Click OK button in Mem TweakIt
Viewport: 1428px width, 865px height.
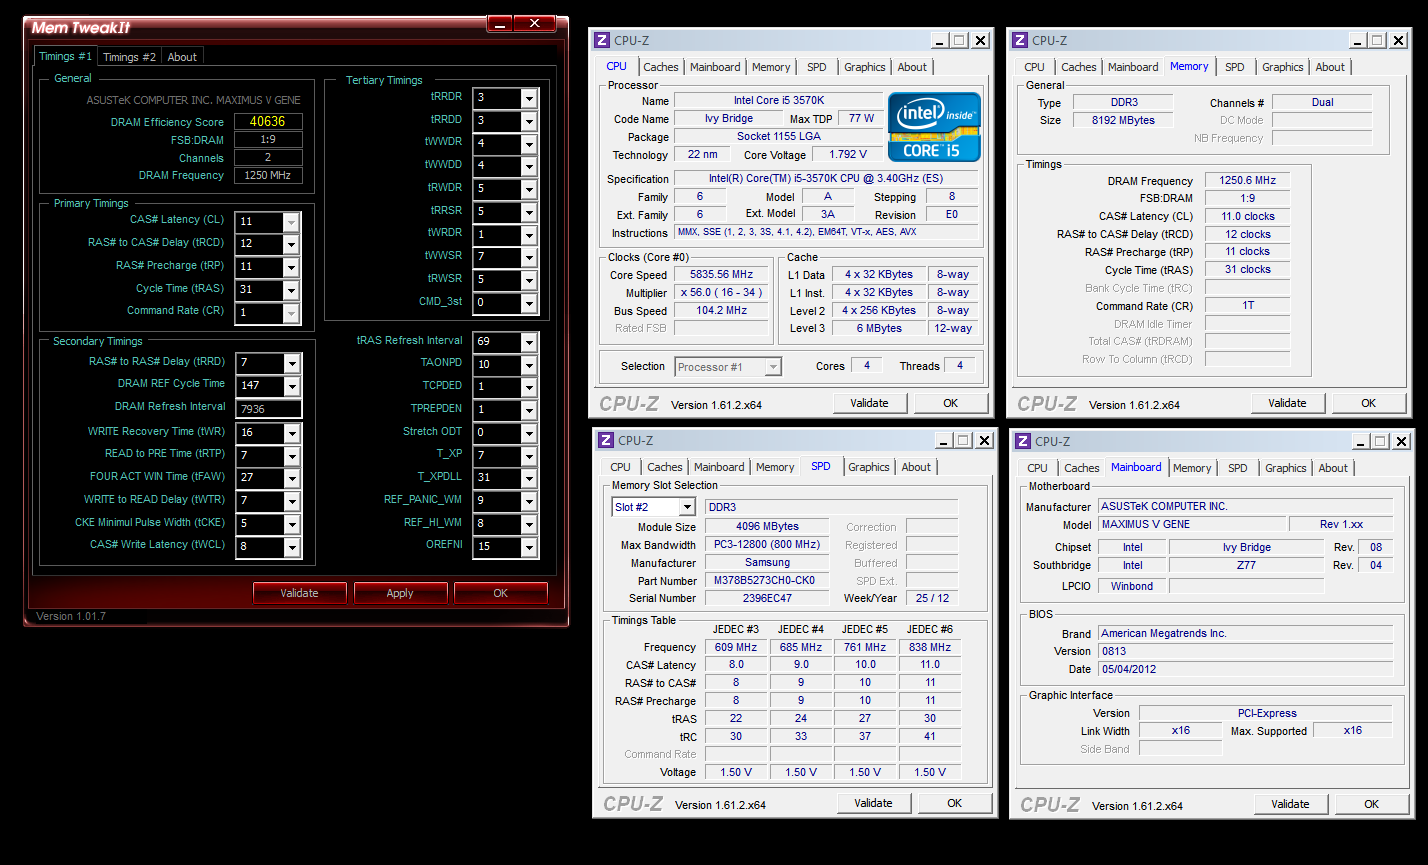(x=501, y=593)
